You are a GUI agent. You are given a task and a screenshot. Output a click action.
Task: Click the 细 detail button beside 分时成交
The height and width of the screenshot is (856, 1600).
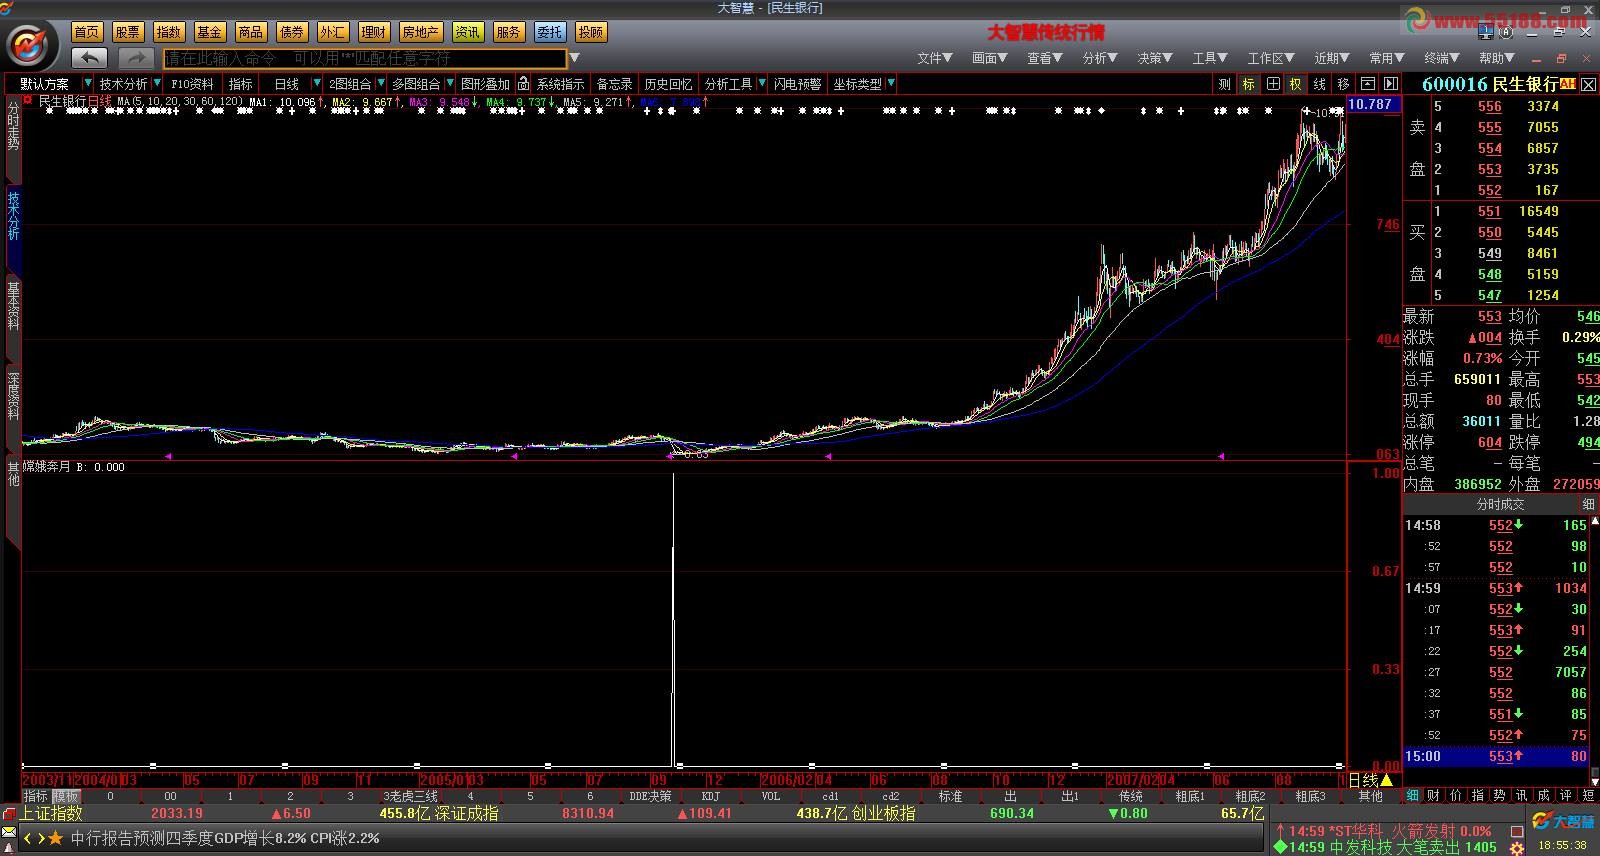(x=1588, y=504)
